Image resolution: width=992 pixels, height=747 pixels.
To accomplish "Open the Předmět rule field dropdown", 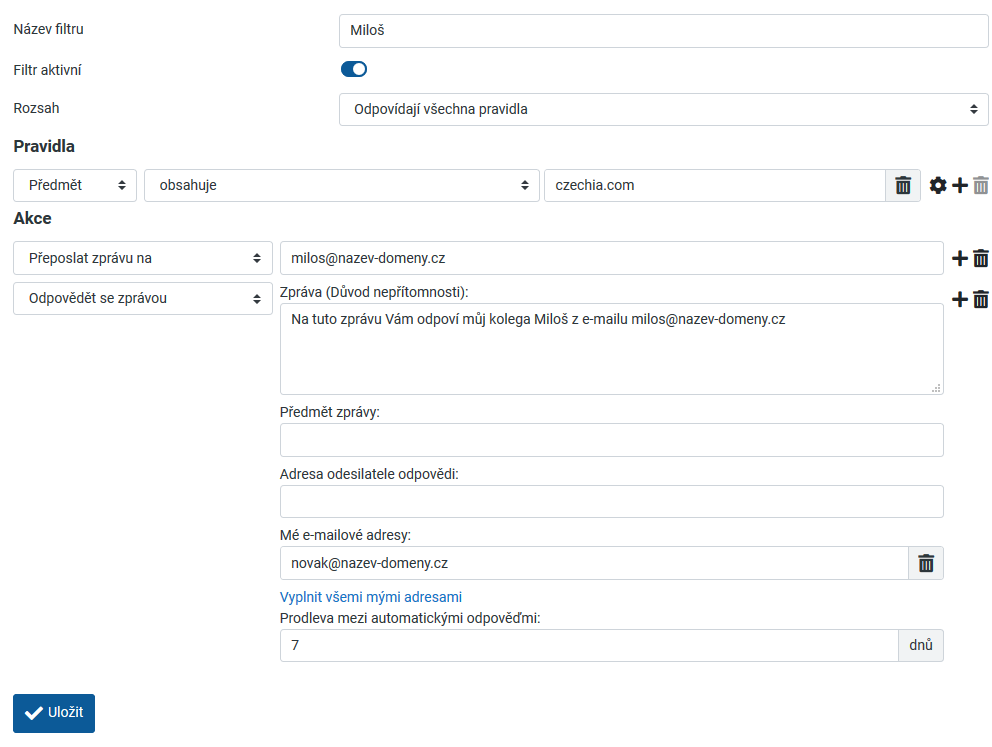I will [75, 186].
